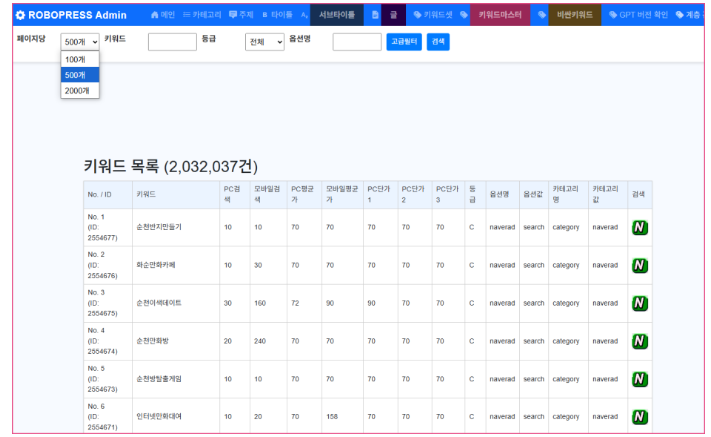Viewport: 711px width, 437px height.
Task: Click Naver search icon for 순천만화방 row
Action: 640,341
